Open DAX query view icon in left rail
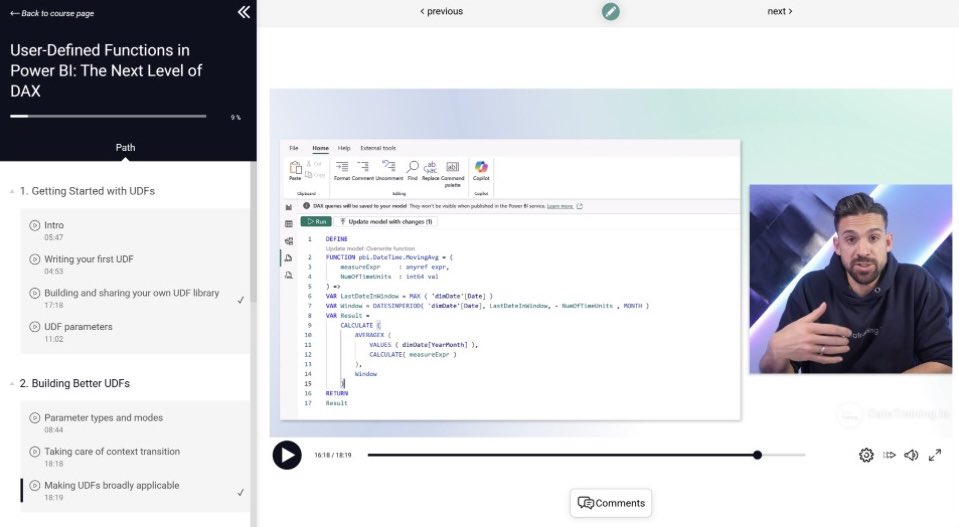959x527 pixels. coord(289,258)
